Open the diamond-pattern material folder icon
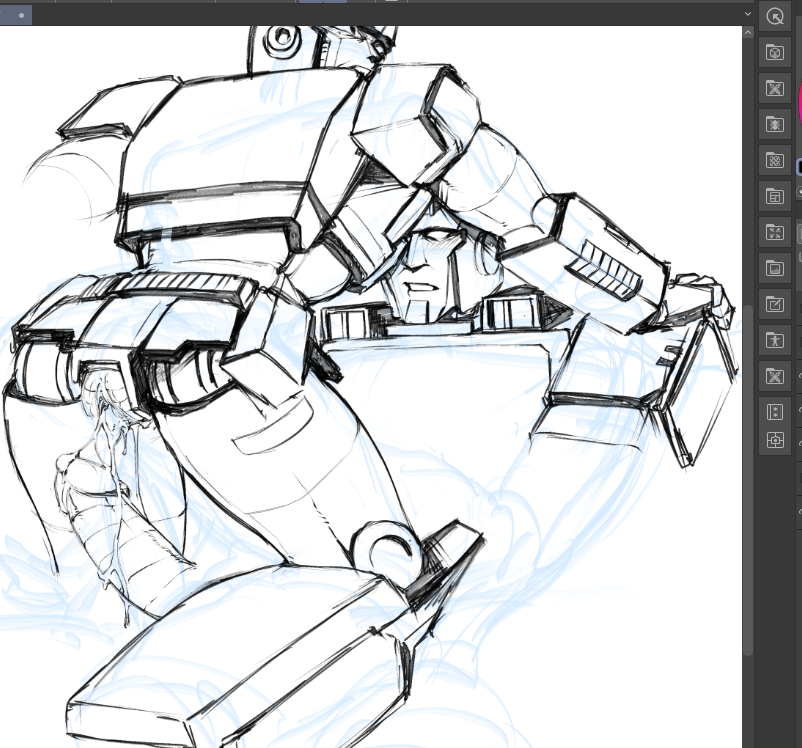802x748 pixels. tap(775, 124)
